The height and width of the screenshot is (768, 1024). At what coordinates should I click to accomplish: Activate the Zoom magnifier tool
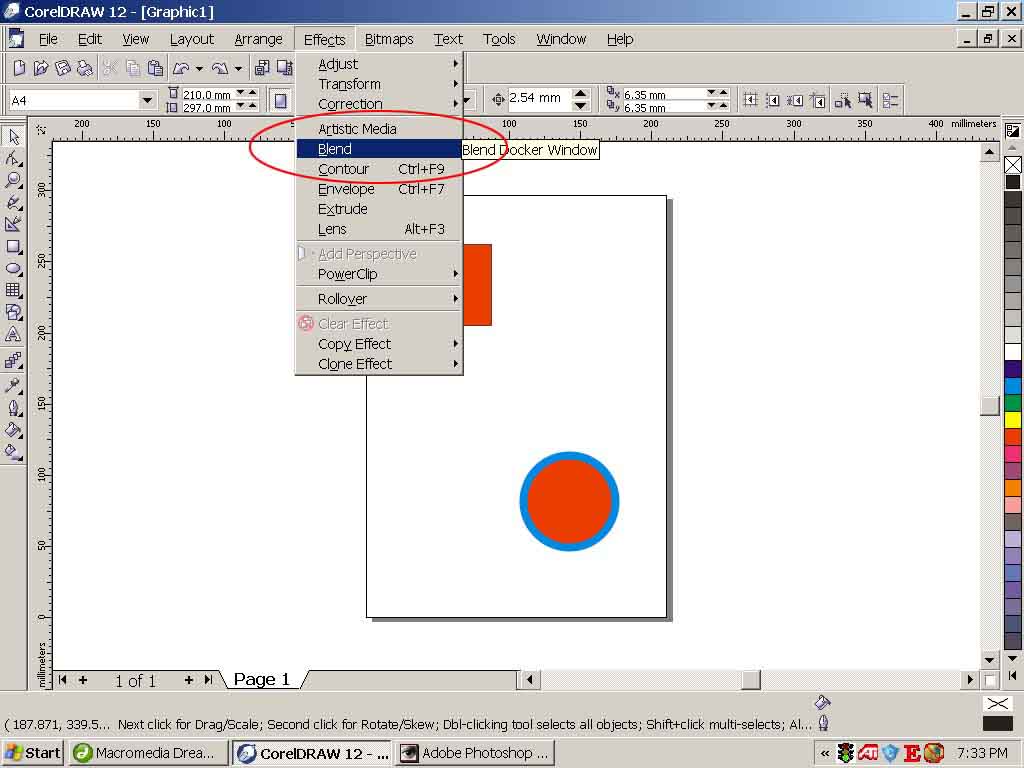(13, 180)
